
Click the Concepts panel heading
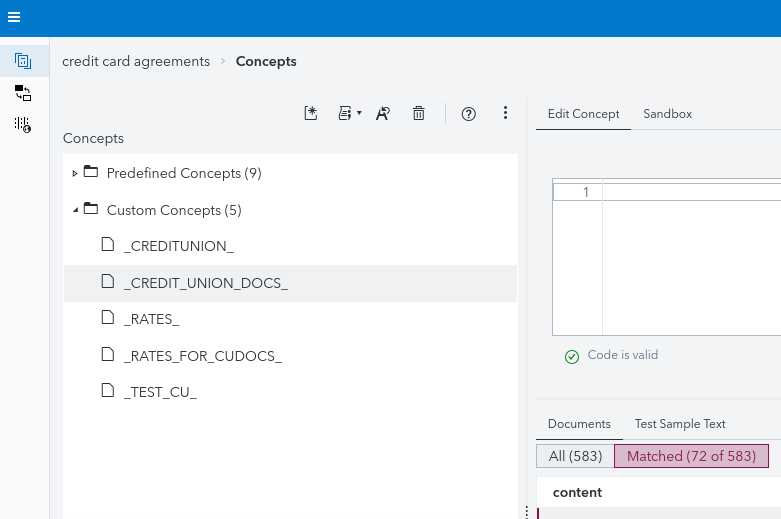tap(93, 138)
